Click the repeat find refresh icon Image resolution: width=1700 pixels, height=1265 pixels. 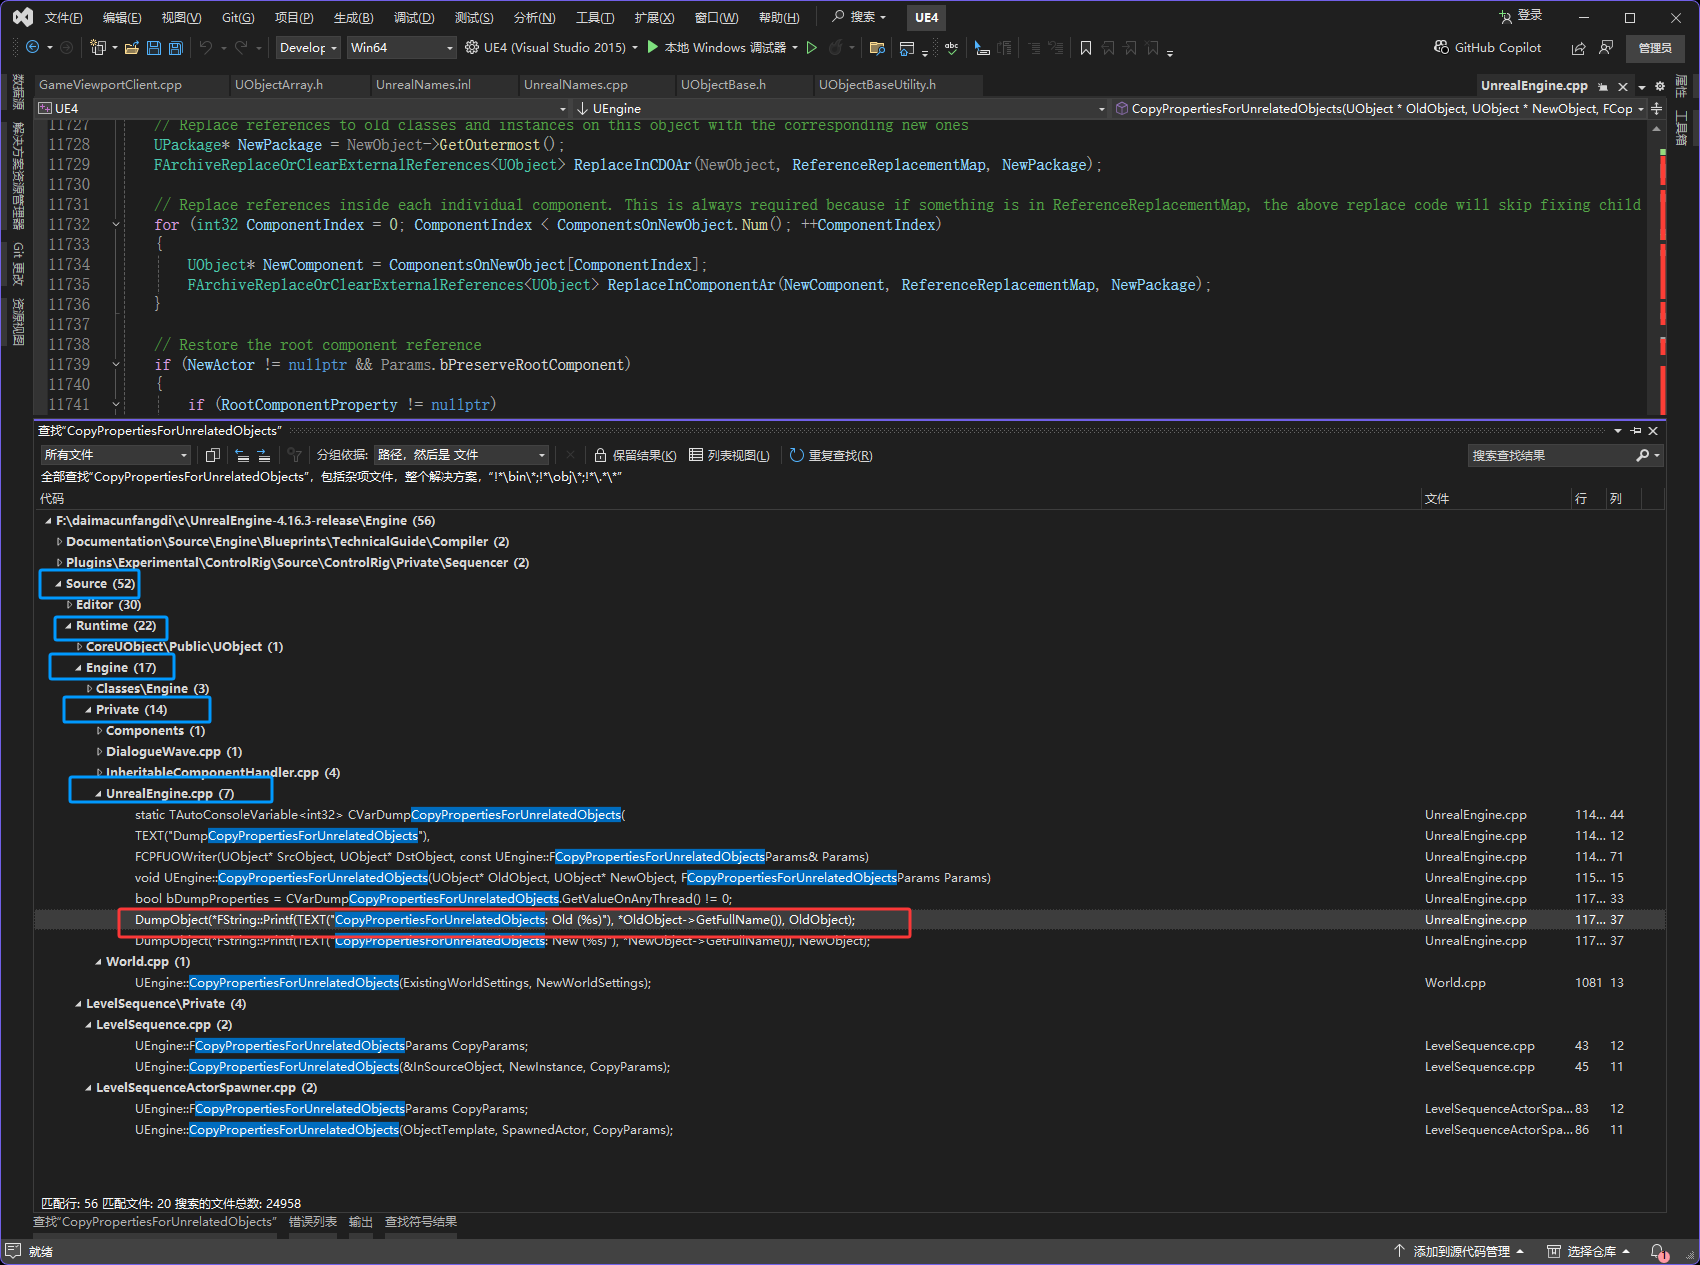click(797, 455)
